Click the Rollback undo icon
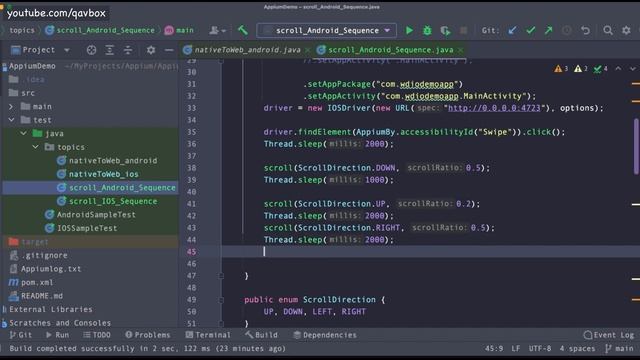 [x=585, y=30]
